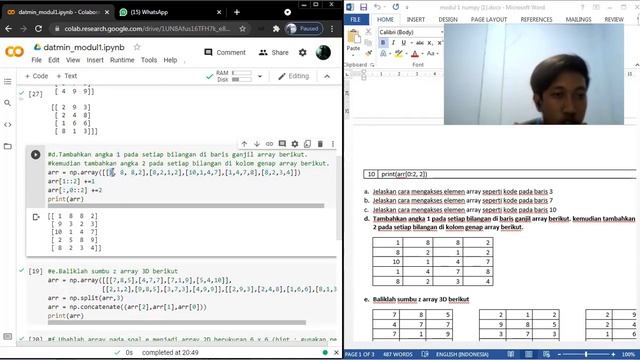Screen dimensions: 640x360
Task: Open the font color dropdown arrow
Action: (x=422, y=53)
